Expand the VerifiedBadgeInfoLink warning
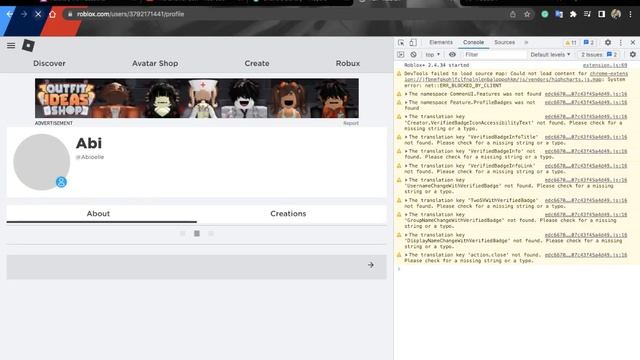Image resolution: width=640 pixels, height=360 pixels. point(406,166)
